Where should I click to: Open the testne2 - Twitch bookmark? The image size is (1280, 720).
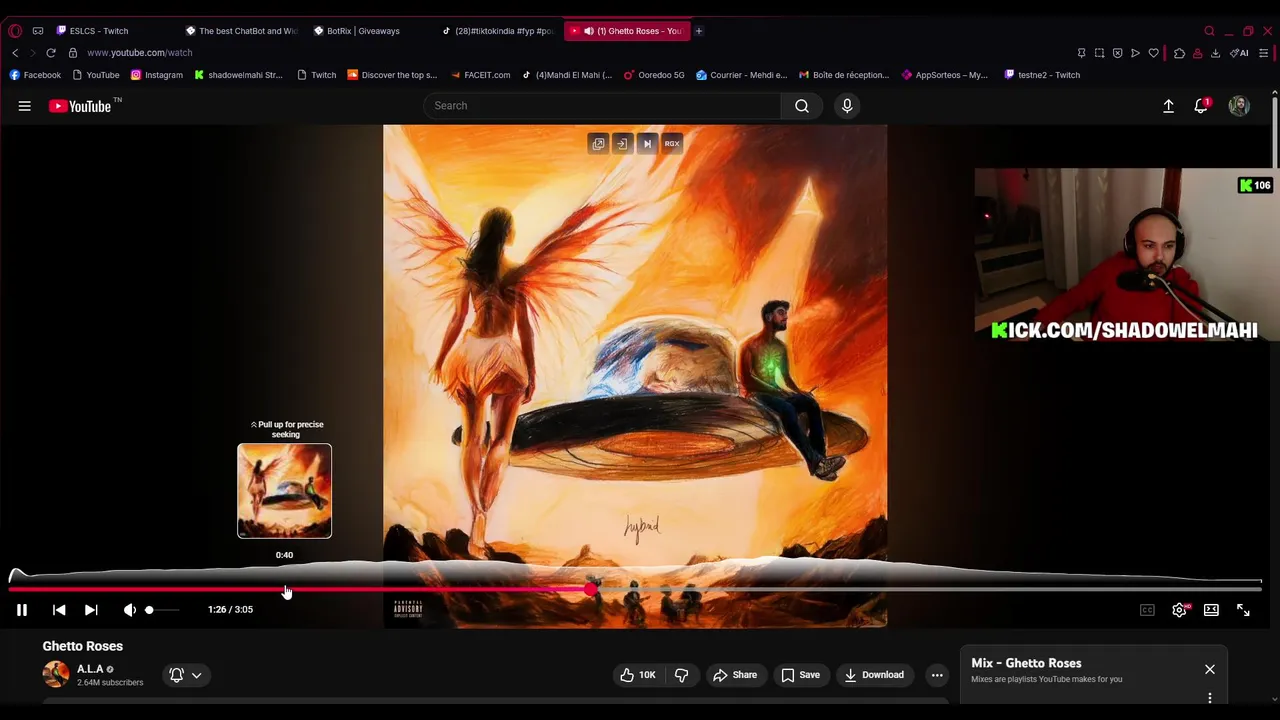1041,75
